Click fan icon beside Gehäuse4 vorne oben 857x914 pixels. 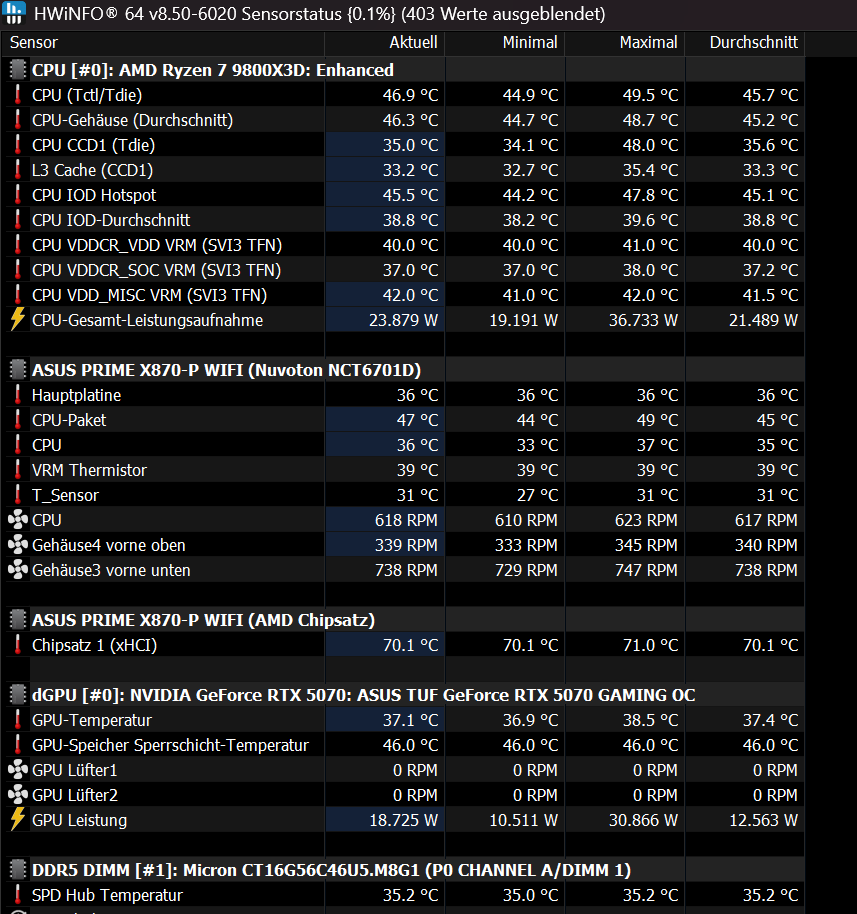coord(18,544)
